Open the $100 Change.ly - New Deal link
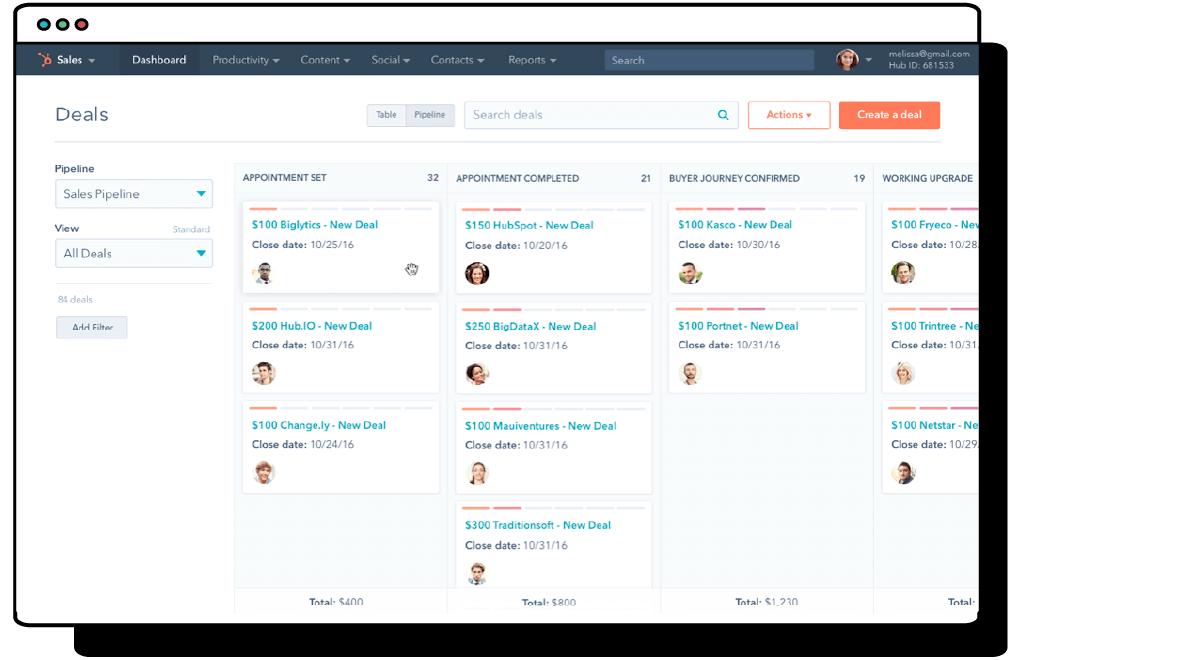The width and height of the screenshot is (1201, 660). click(x=319, y=425)
